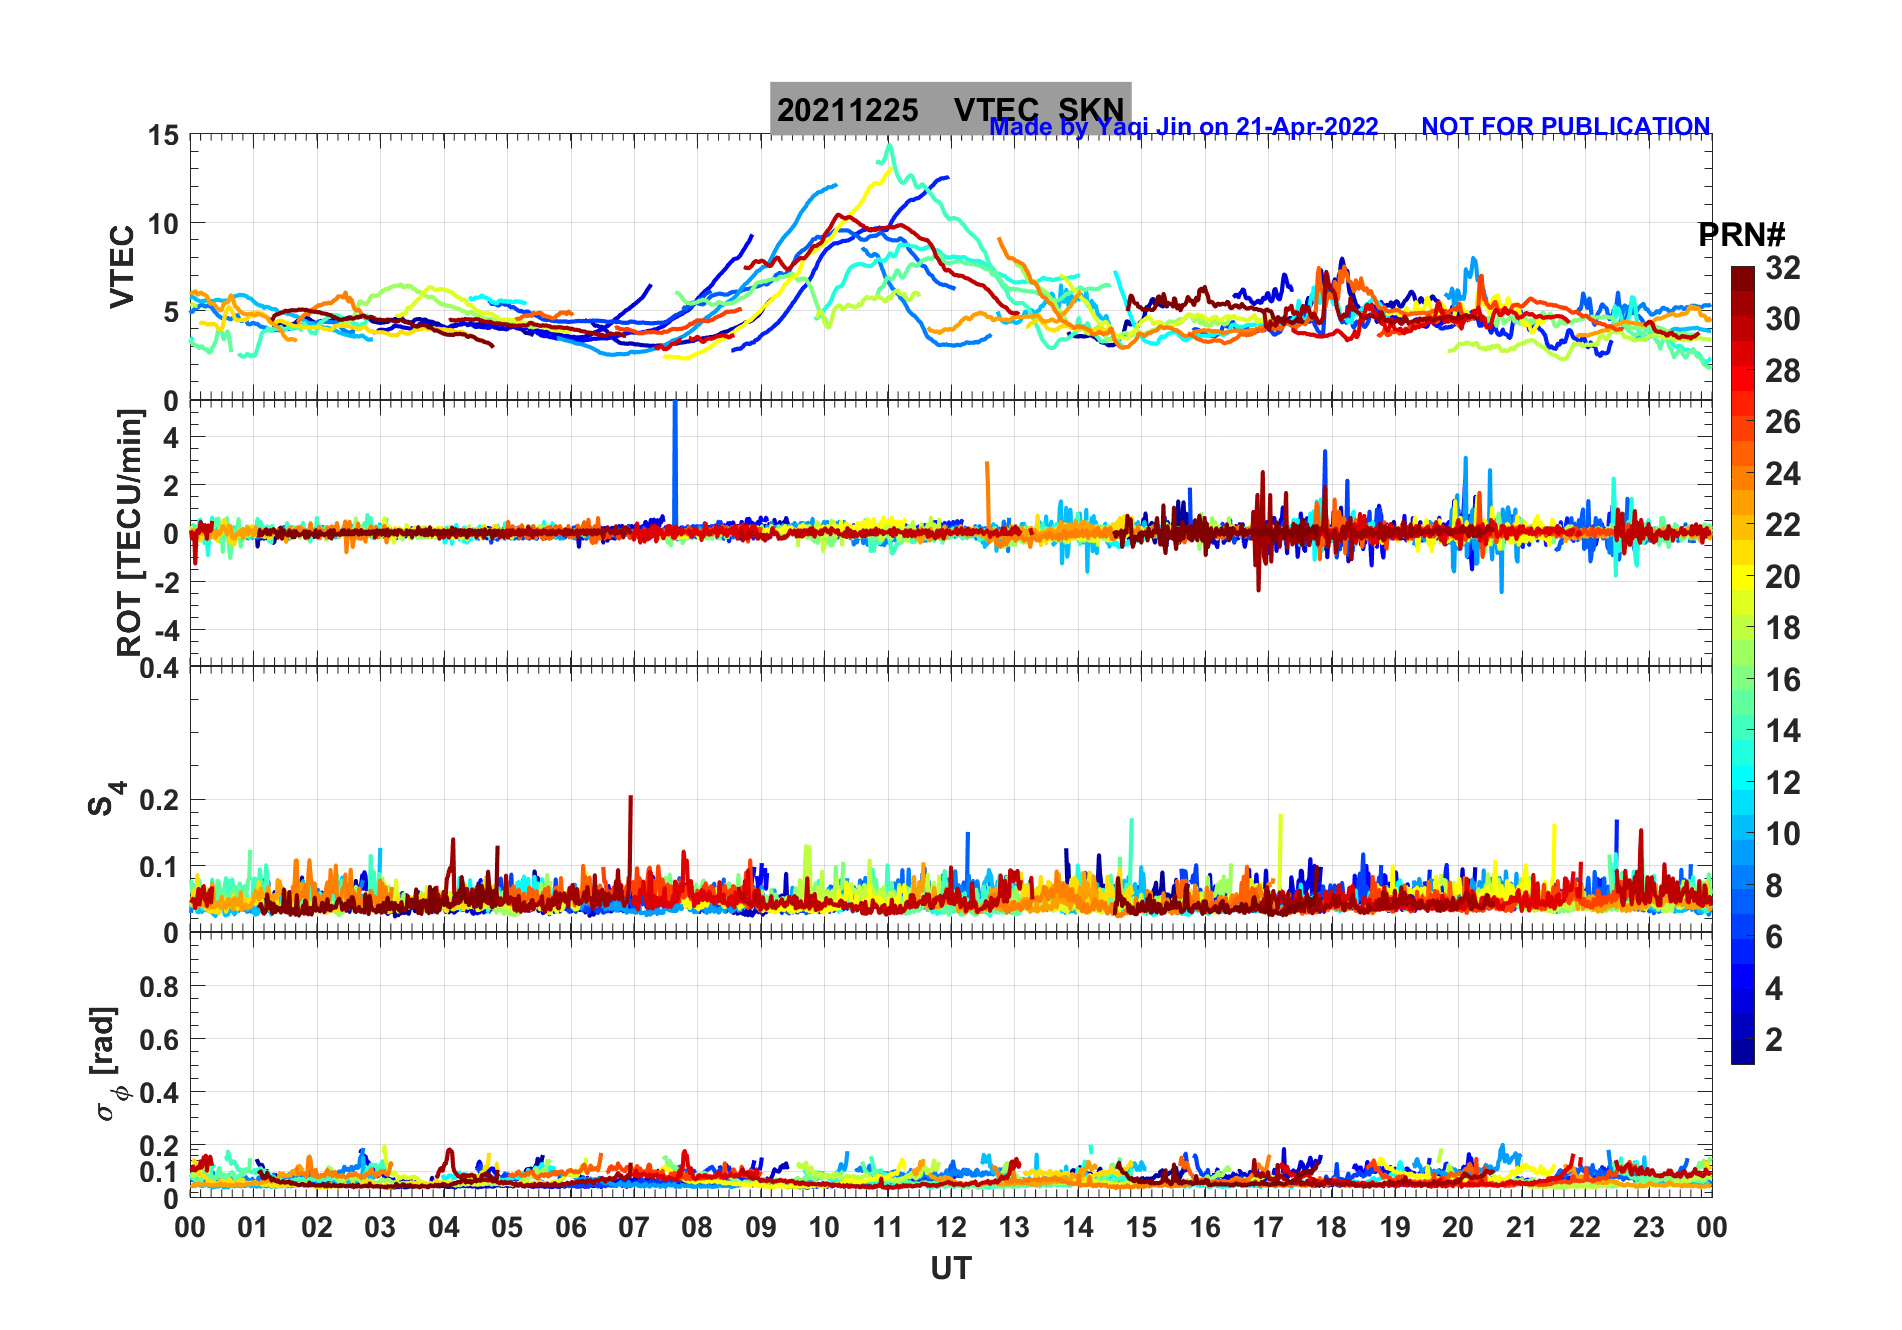Click the "VTEC" y-axis label
This screenshot has width=1902, height=1330.
[x=122, y=267]
